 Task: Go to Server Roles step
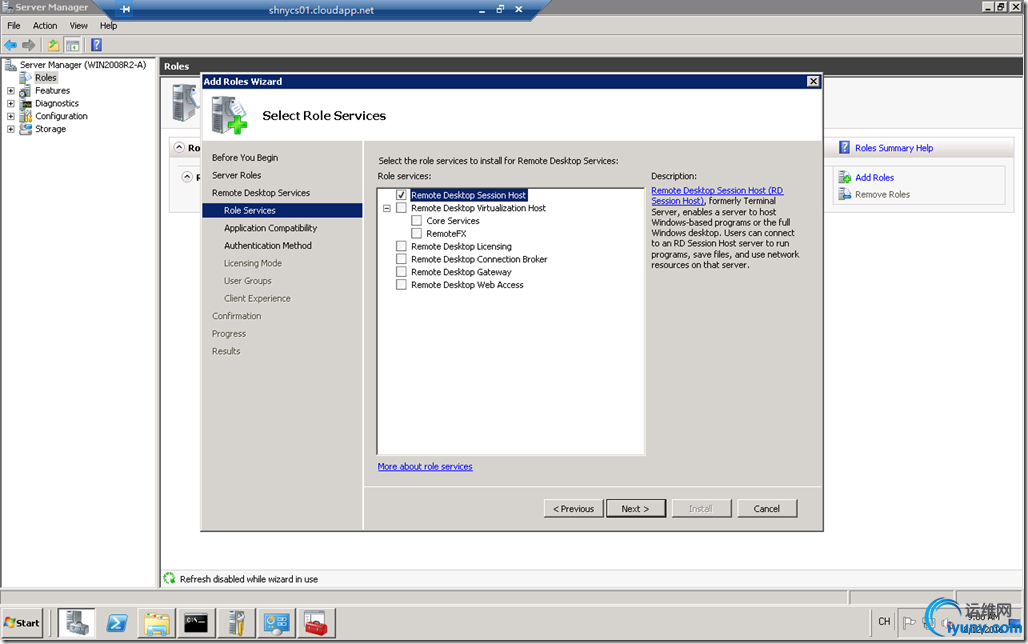pyautogui.click(x=236, y=175)
